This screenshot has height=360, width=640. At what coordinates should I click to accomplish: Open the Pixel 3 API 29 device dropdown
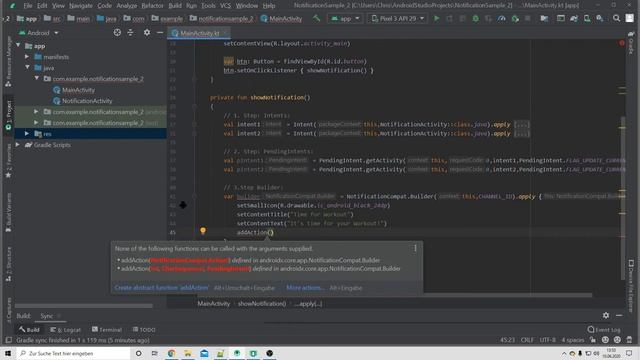point(398,18)
